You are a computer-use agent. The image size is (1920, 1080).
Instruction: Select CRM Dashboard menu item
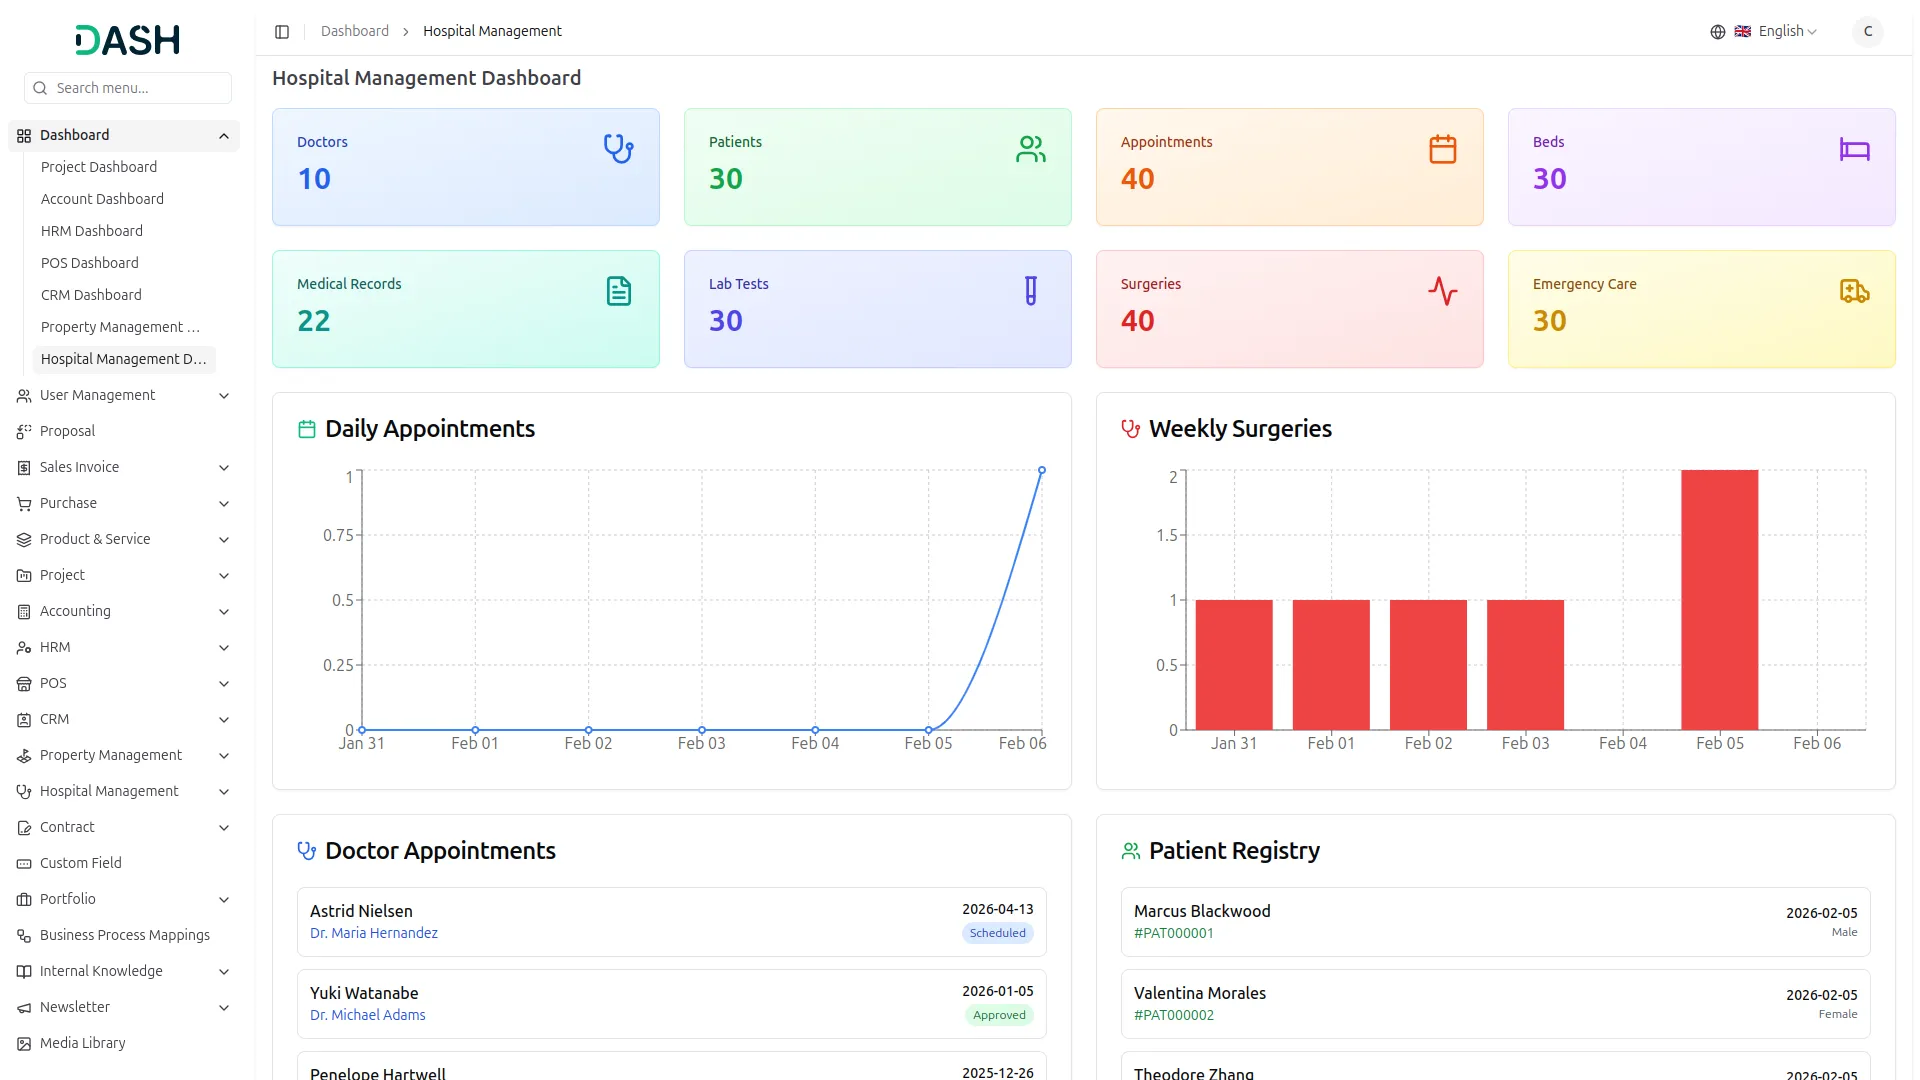[x=91, y=295]
